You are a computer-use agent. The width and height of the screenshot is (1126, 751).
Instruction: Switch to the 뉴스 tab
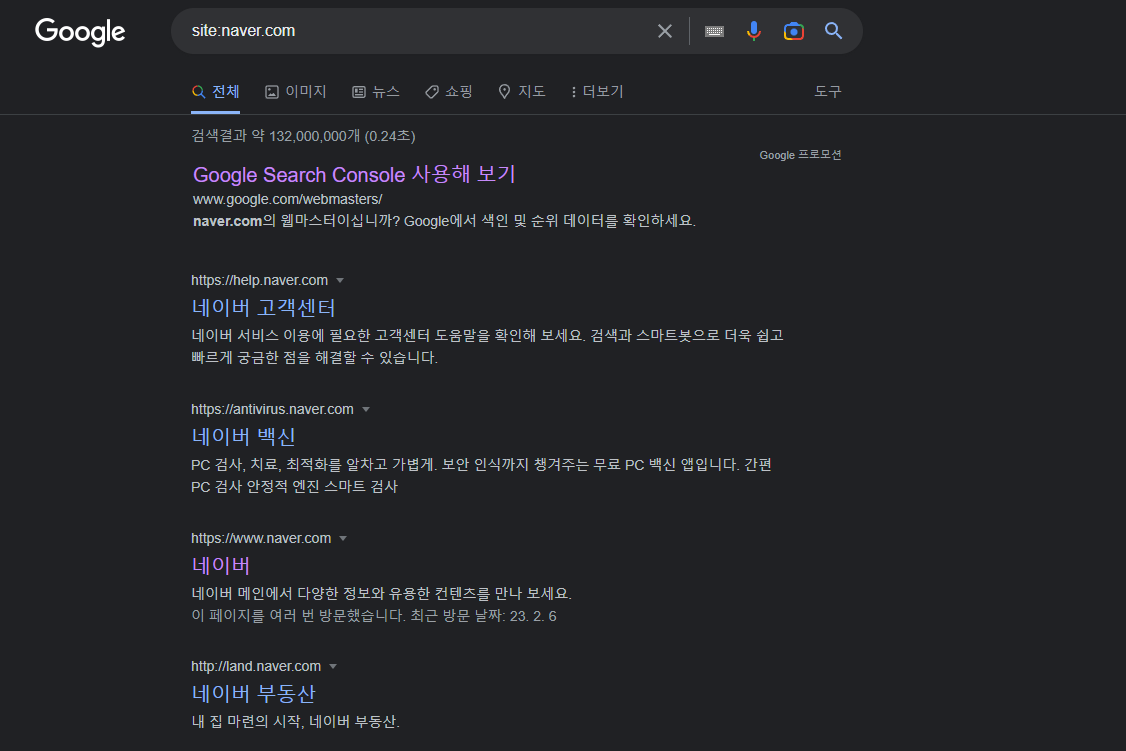(376, 92)
